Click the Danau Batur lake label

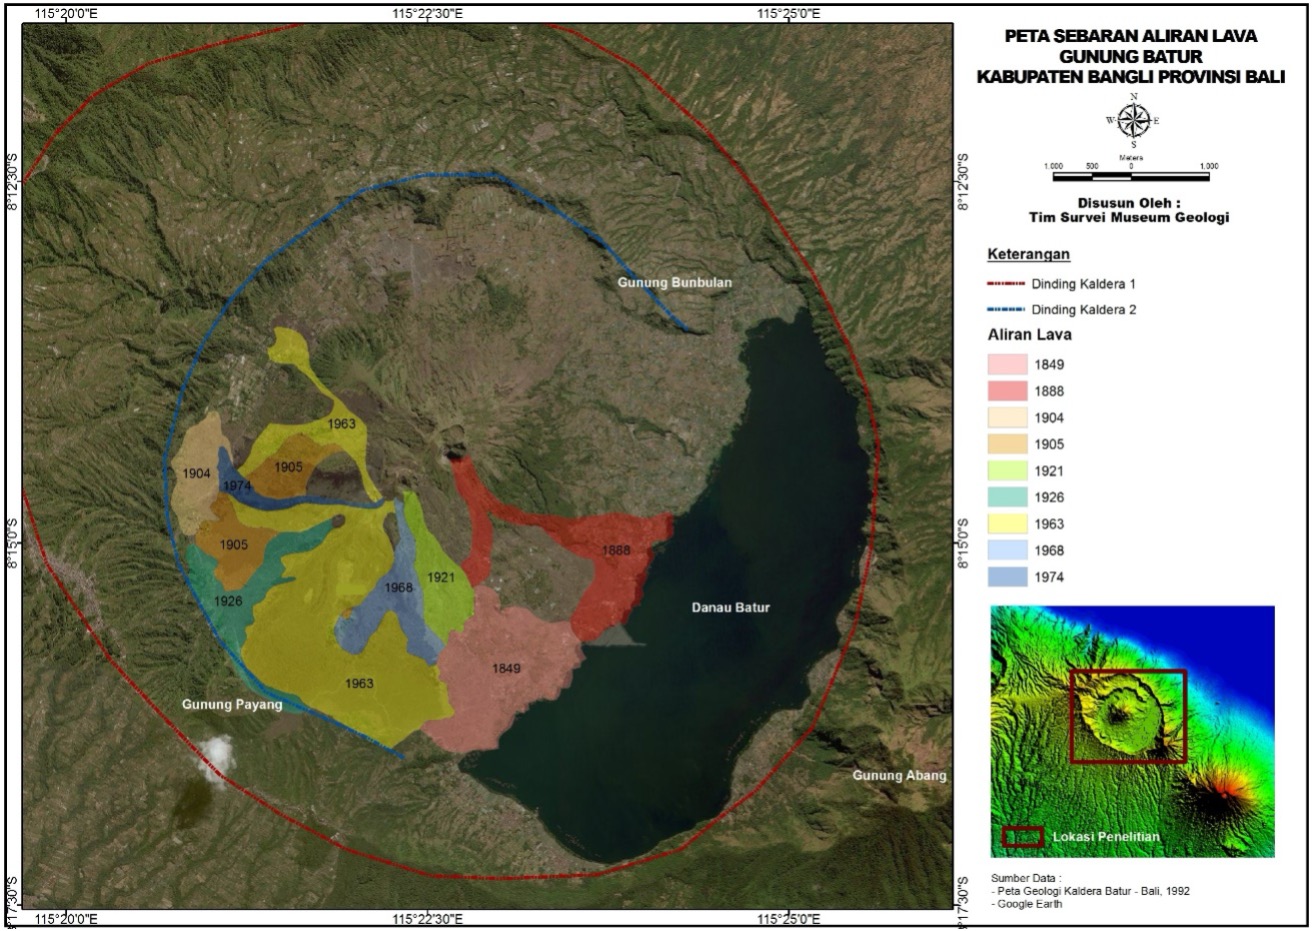730,607
